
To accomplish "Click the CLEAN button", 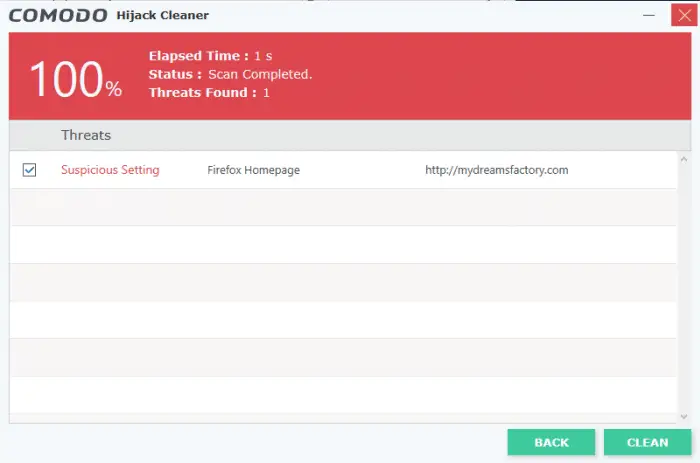I will (647, 442).
